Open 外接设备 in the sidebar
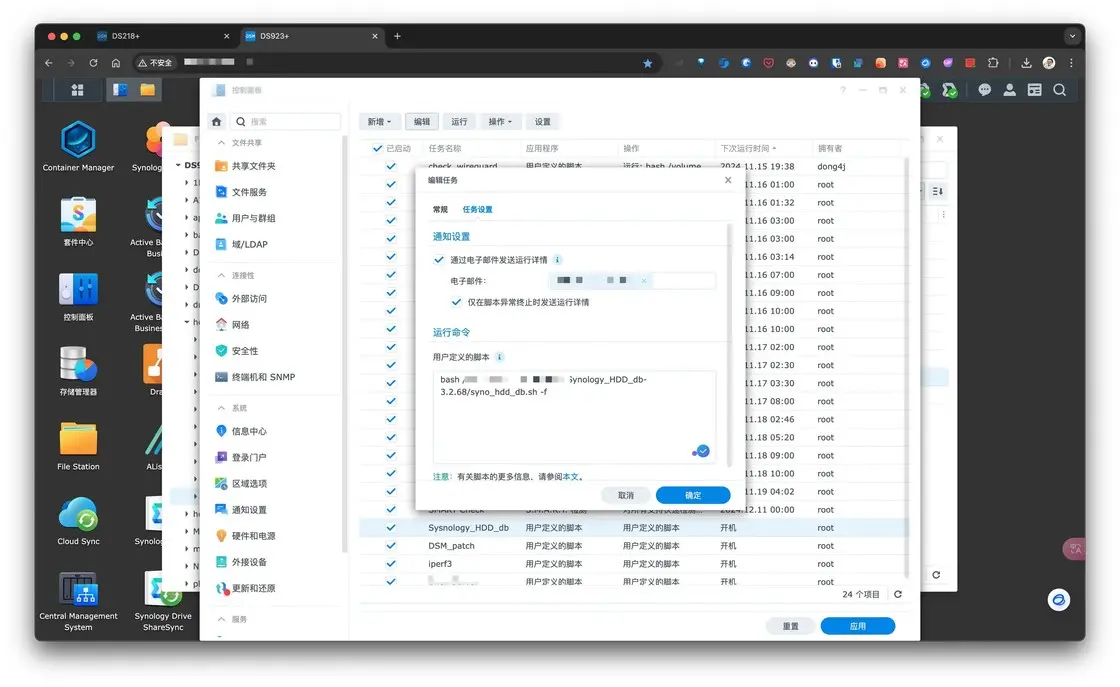 coord(241,562)
